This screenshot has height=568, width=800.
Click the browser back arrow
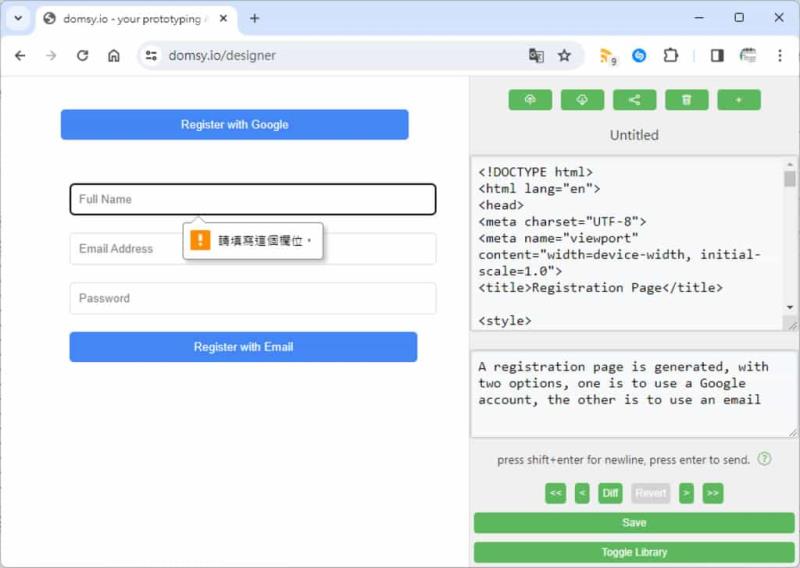click(x=20, y=56)
